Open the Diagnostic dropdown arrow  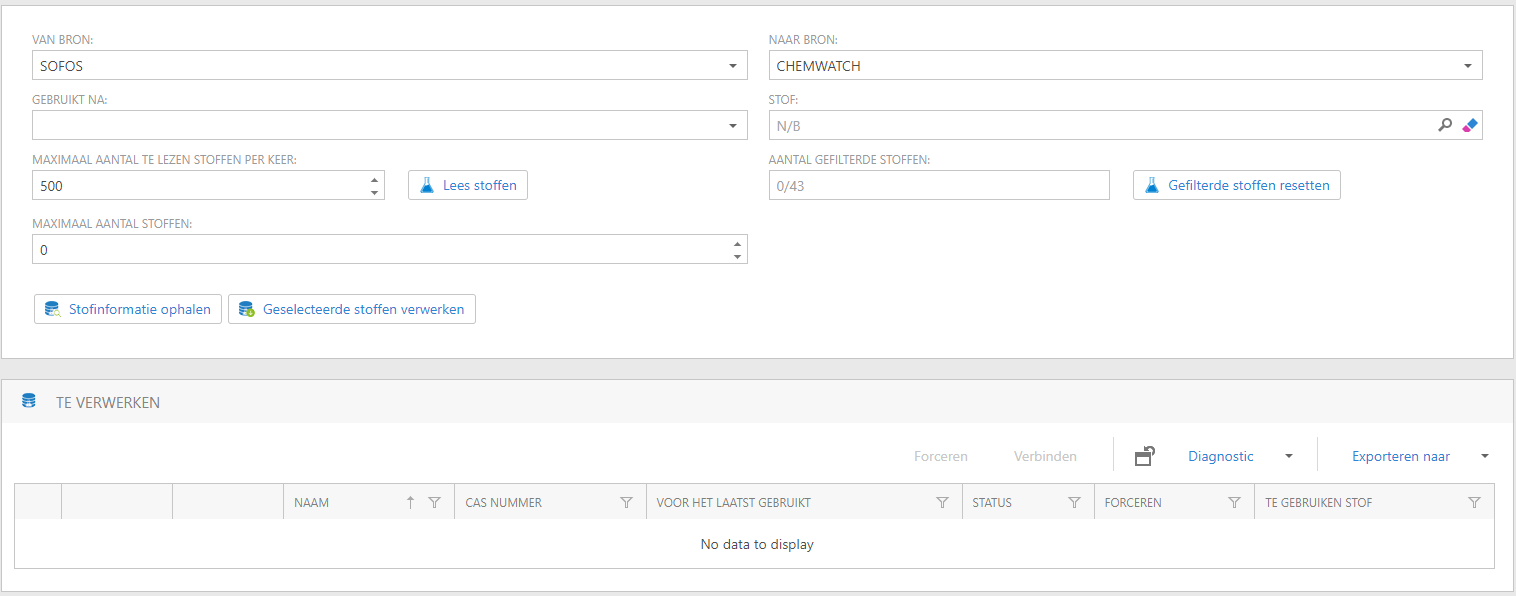point(1288,456)
